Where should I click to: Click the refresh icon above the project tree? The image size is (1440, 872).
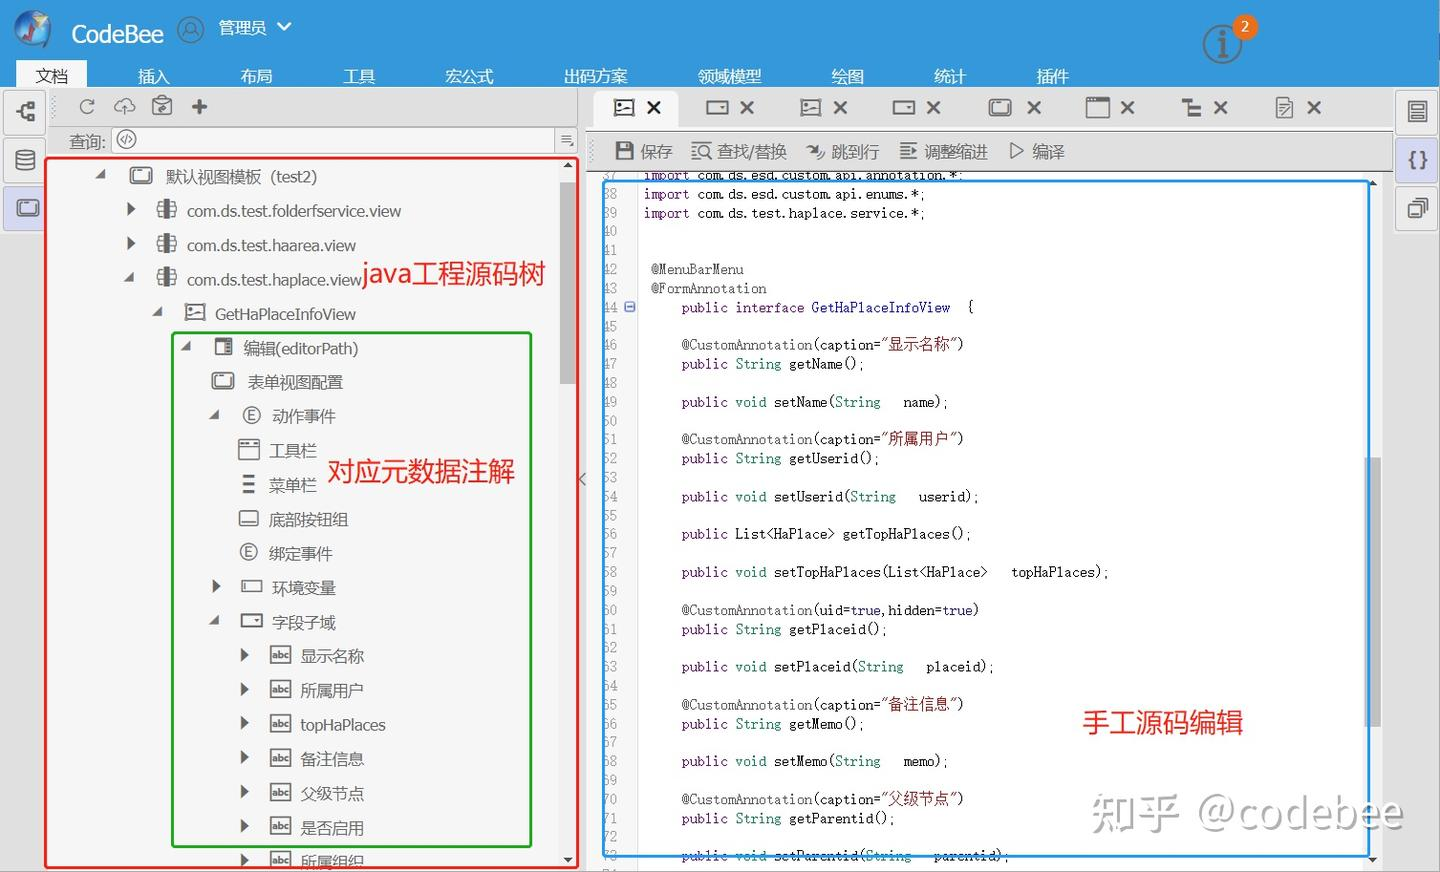(87, 106)
